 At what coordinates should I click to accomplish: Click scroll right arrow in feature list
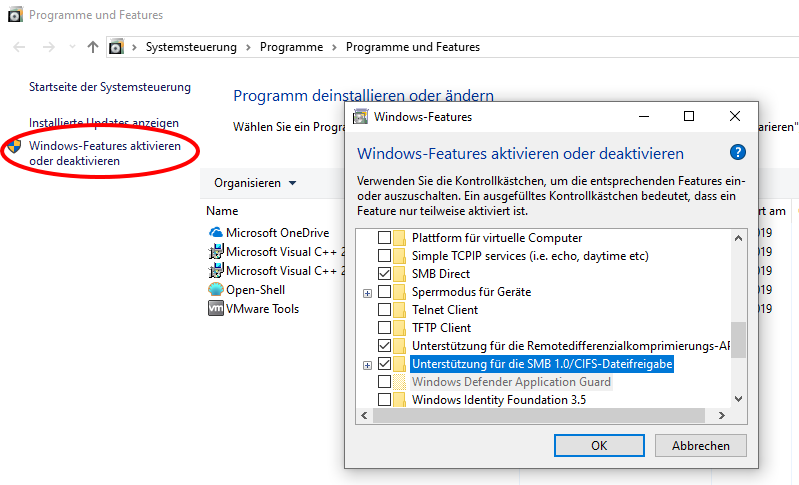[x=721, y=416]
